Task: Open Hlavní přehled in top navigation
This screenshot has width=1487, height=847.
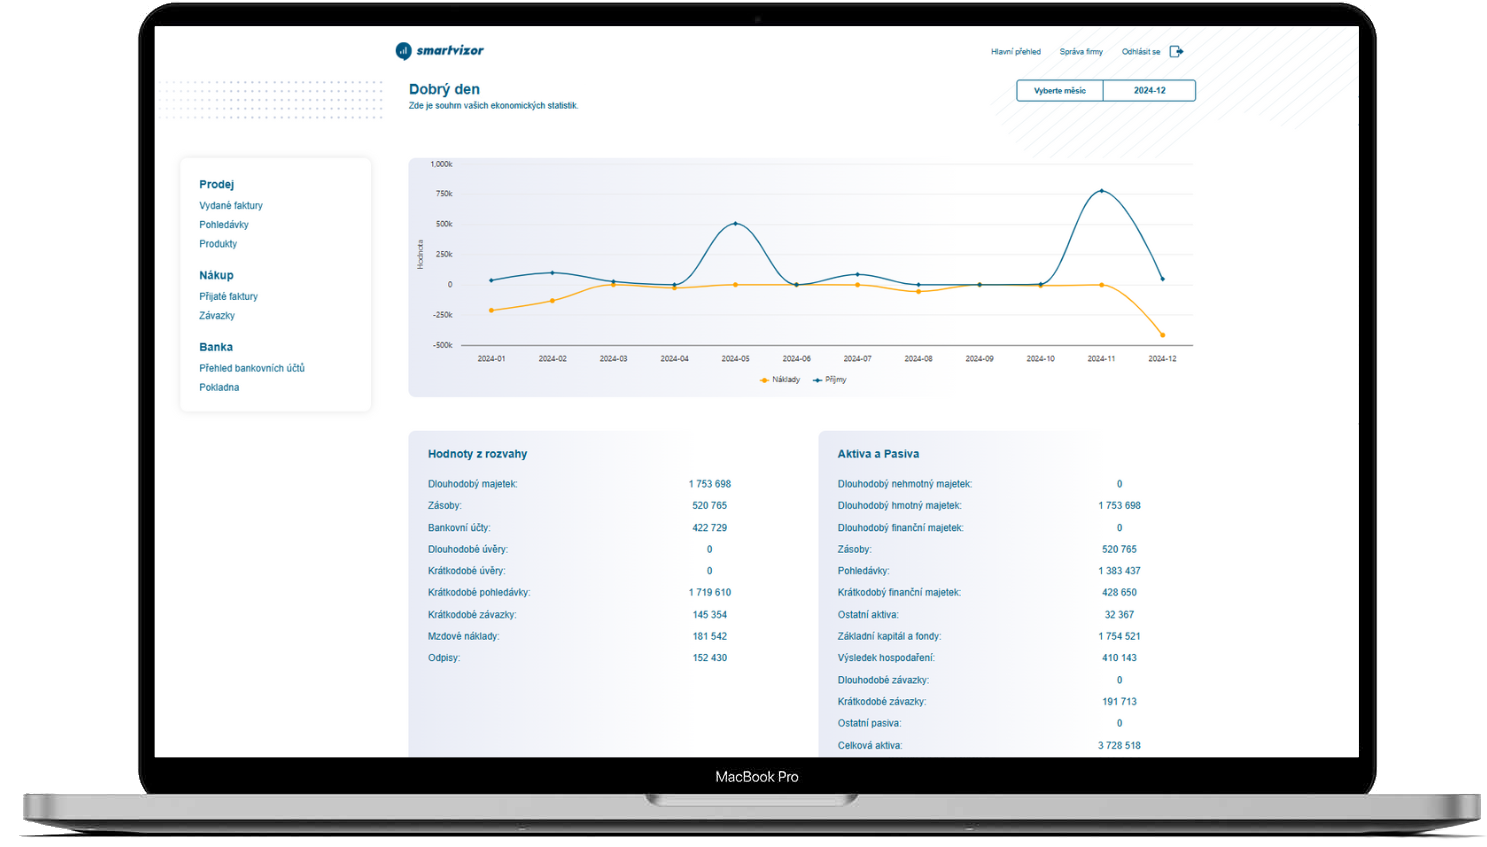Action: [x=1015, y=52]
